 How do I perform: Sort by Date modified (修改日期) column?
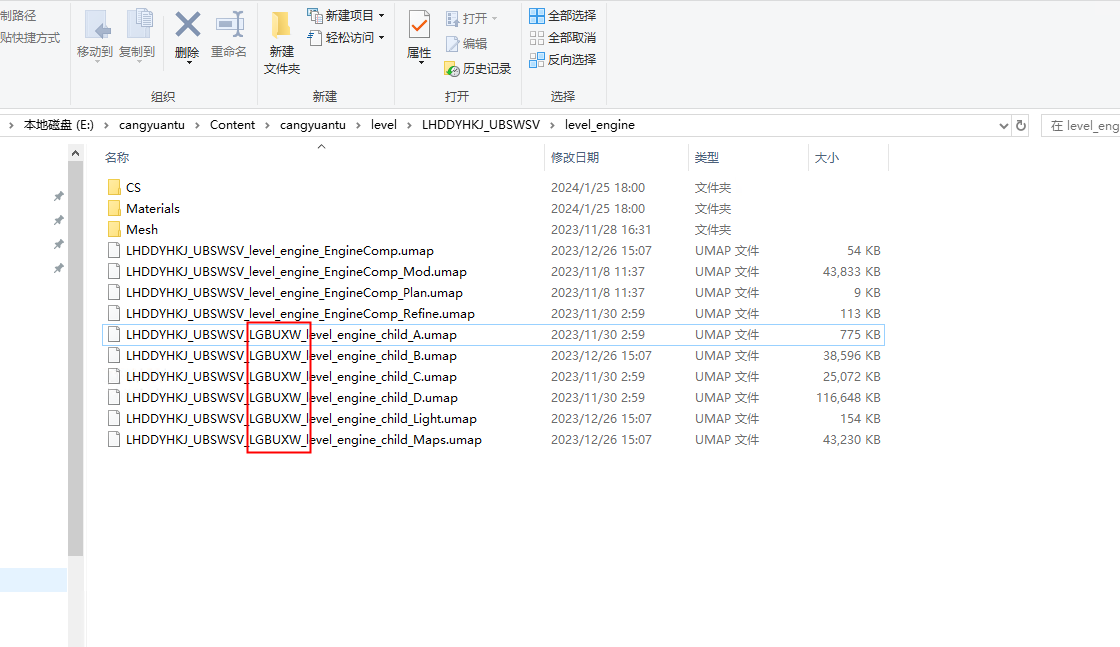point(575,157)
